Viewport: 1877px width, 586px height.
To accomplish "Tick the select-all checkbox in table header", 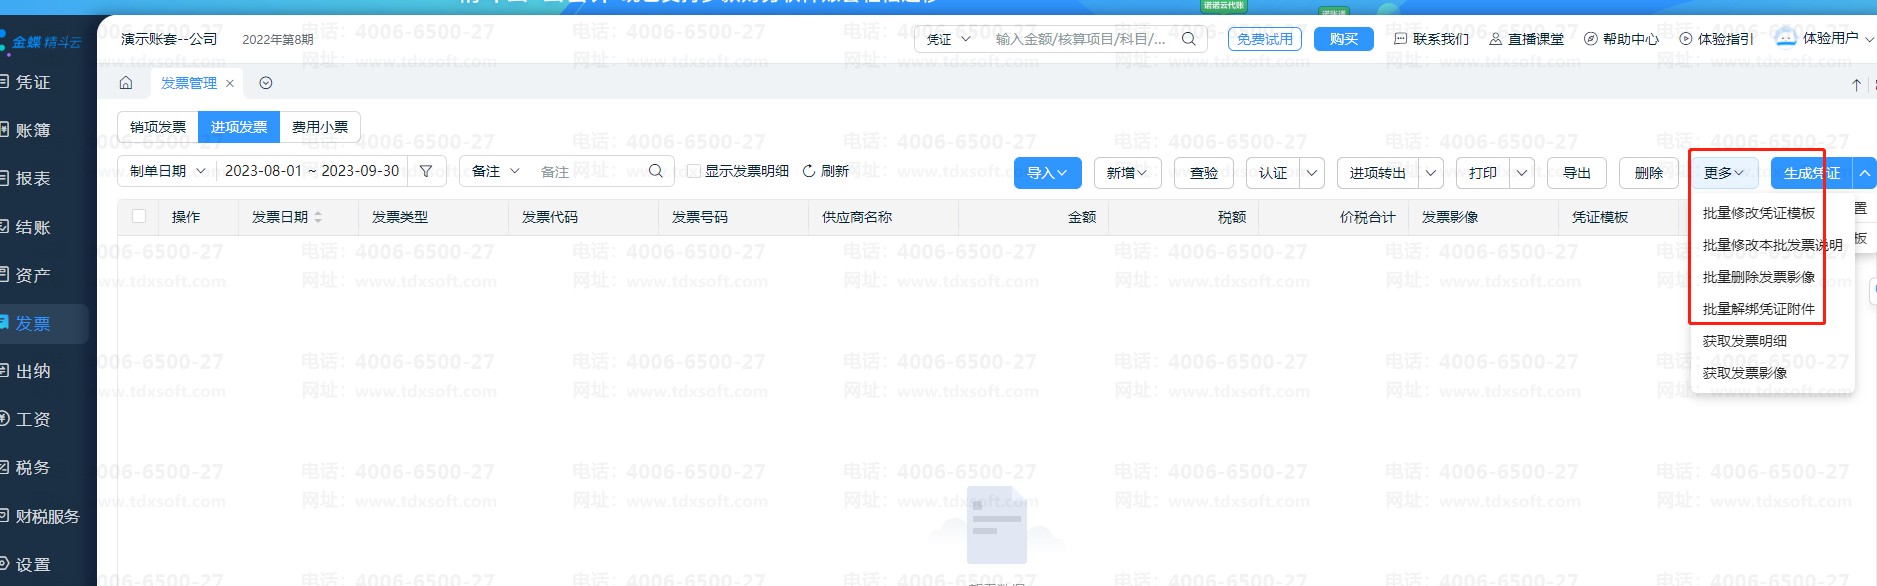I will tap(139, 216).
